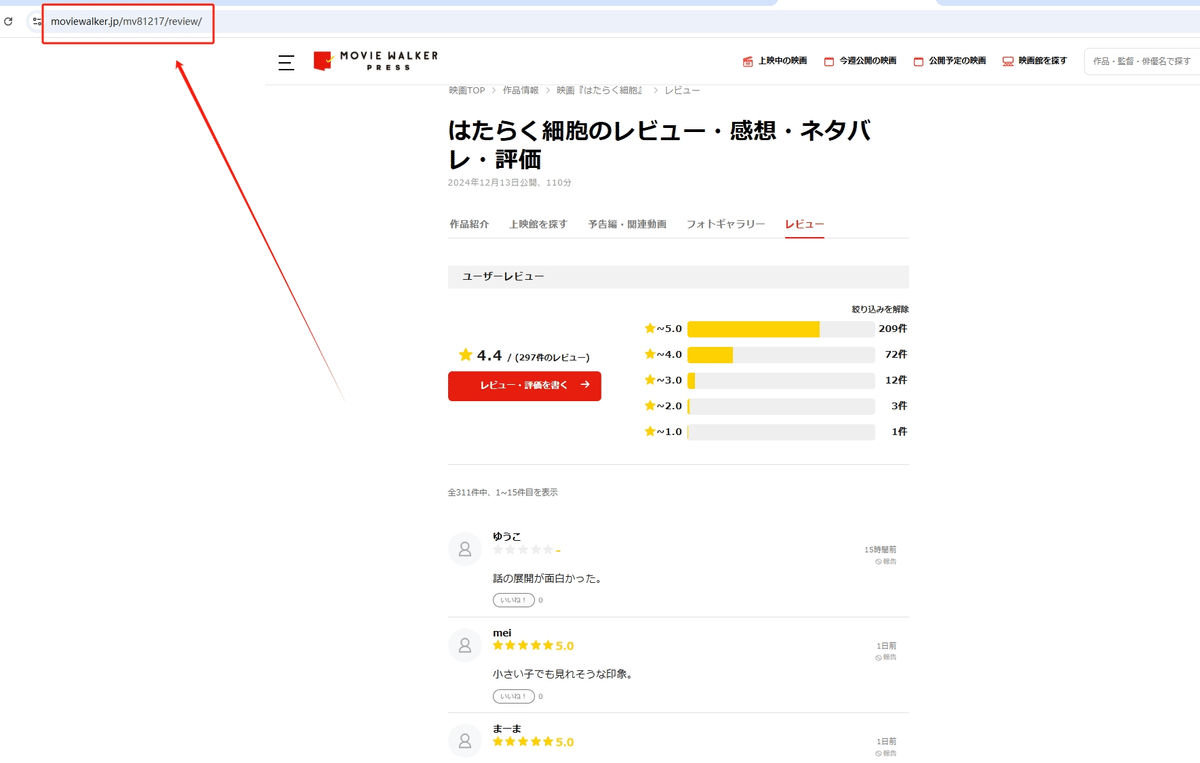Click the 72件 count text
Image resolution: width=1200 pixels, height=763 pixels.
(896, 355)
